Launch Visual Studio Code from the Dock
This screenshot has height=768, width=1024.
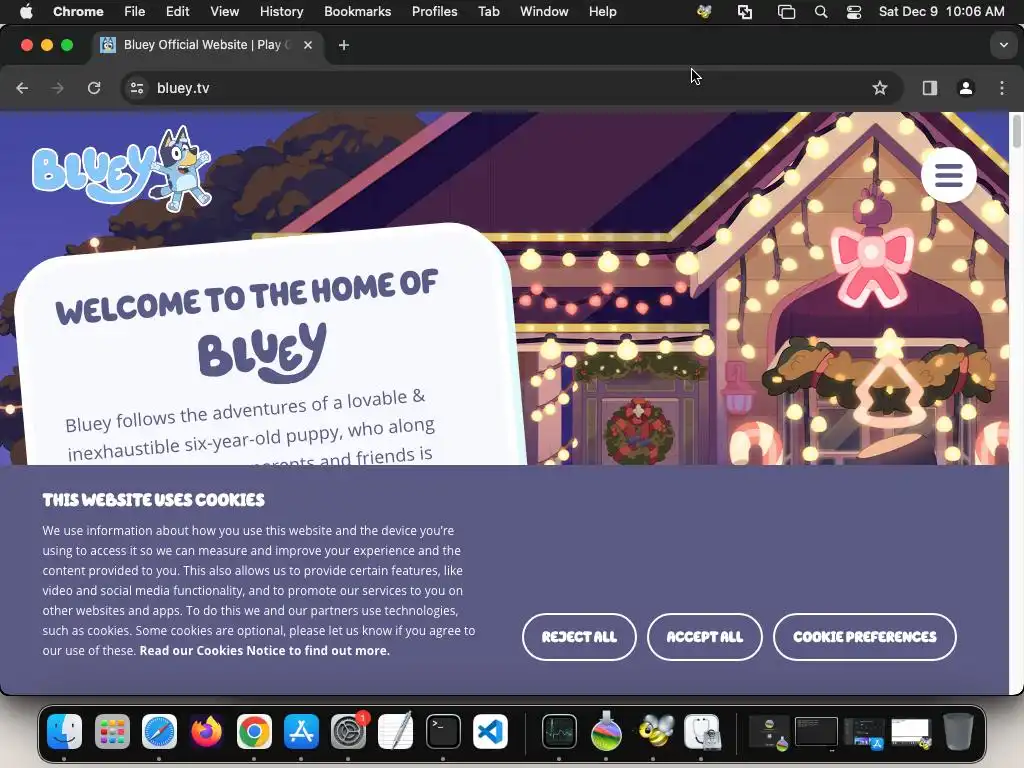click(x=490, y=731)
